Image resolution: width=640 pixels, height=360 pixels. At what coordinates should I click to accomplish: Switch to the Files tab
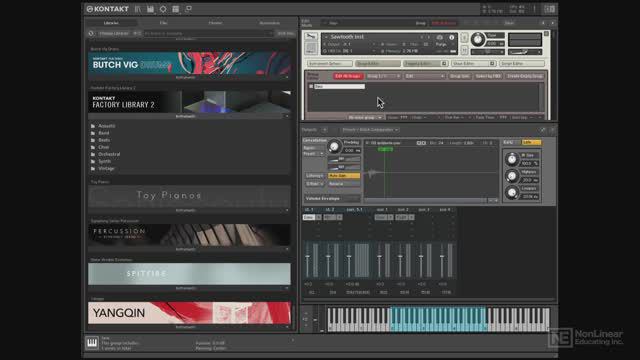coord(163,23)
